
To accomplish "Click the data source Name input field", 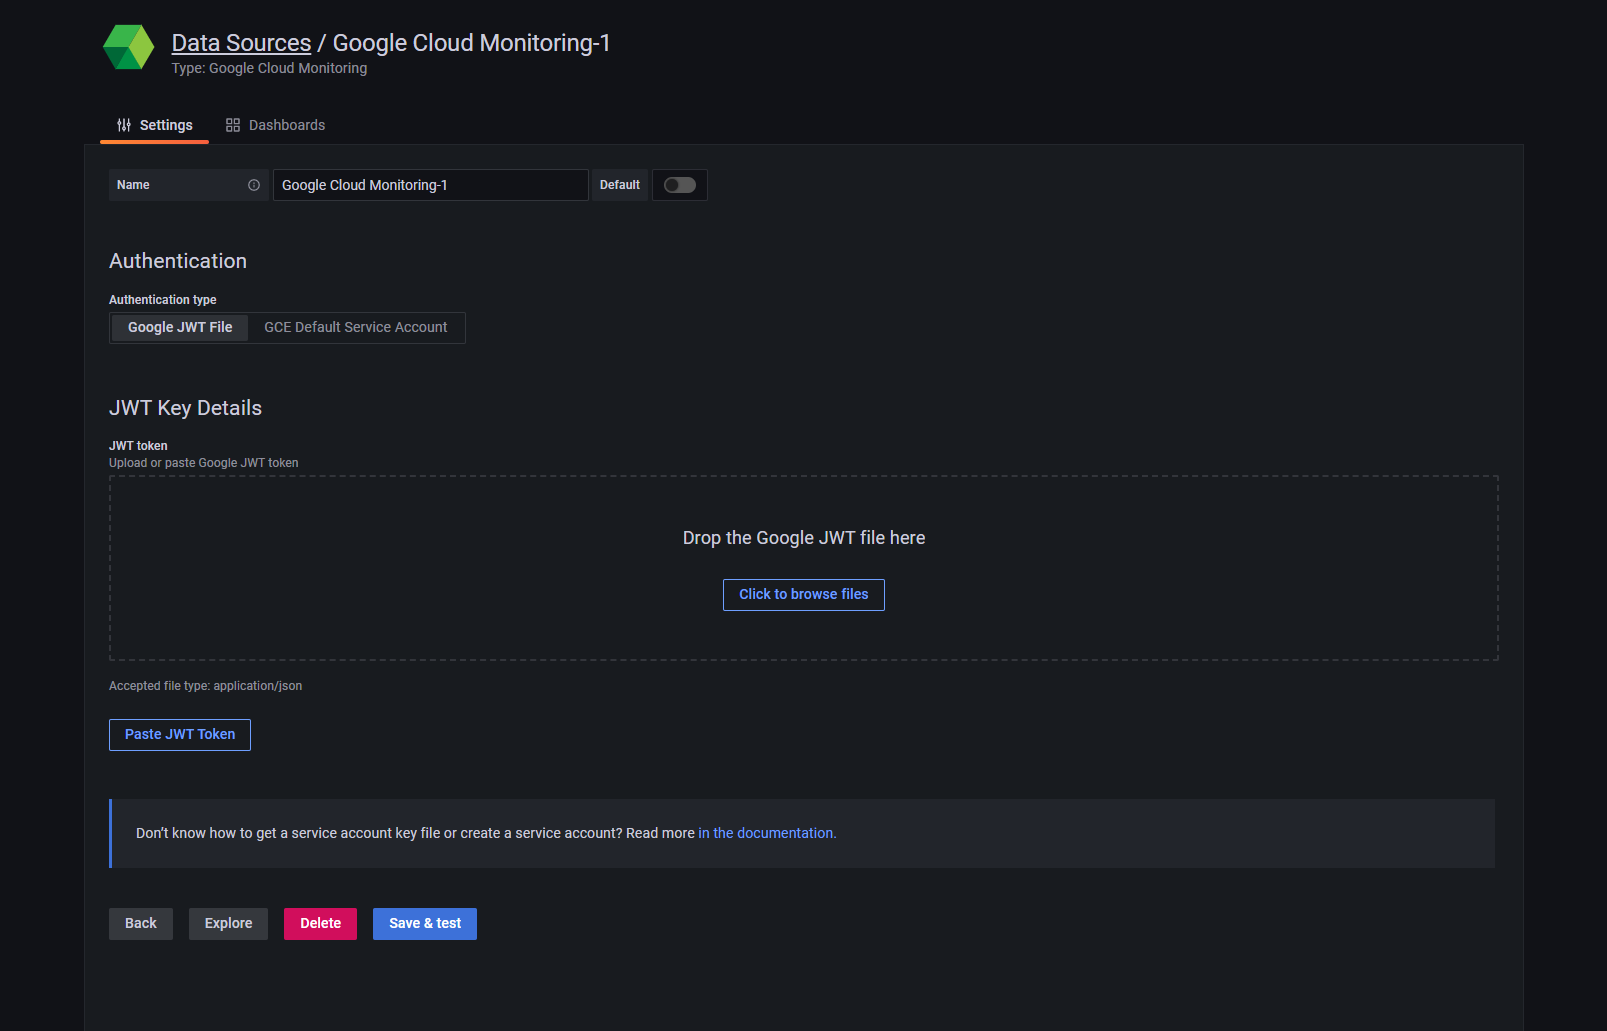I will [431, 185].
